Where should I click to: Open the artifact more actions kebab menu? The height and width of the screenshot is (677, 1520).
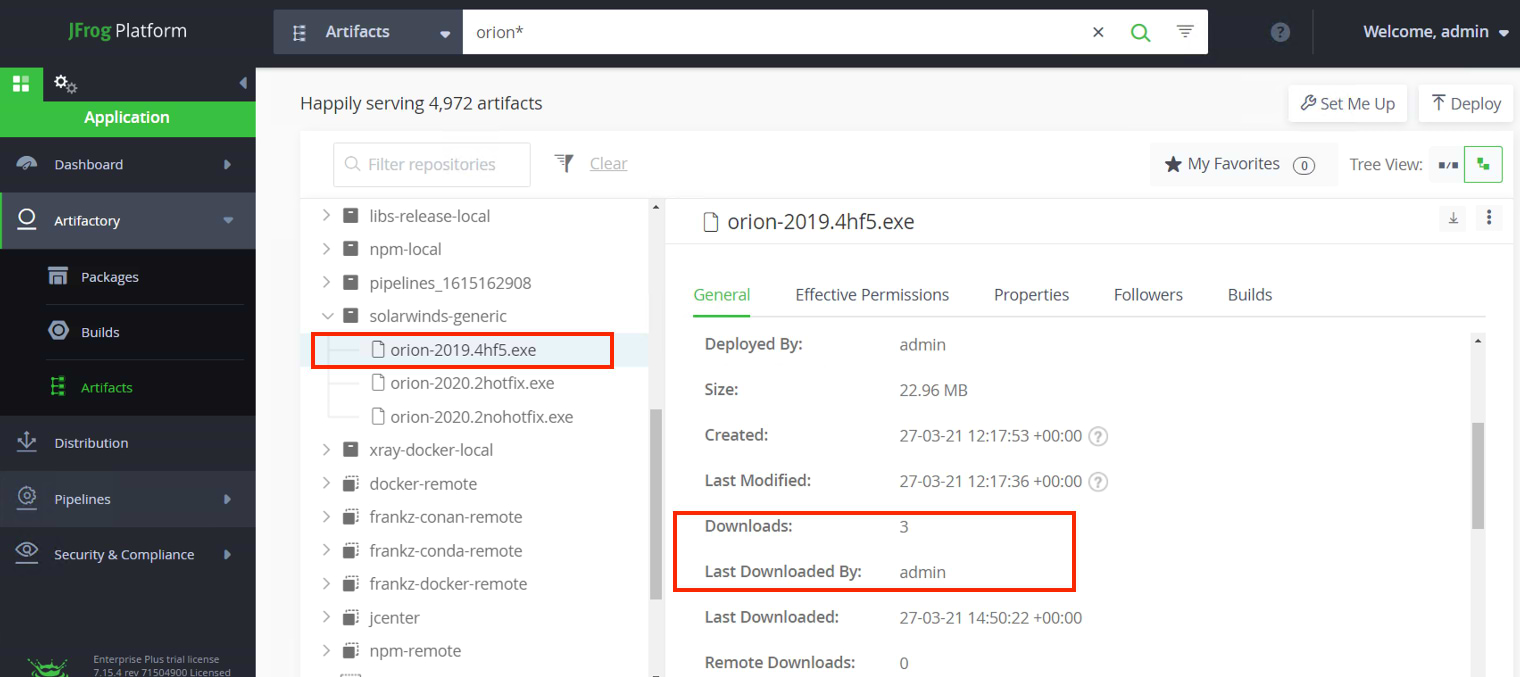point(1489,218)
